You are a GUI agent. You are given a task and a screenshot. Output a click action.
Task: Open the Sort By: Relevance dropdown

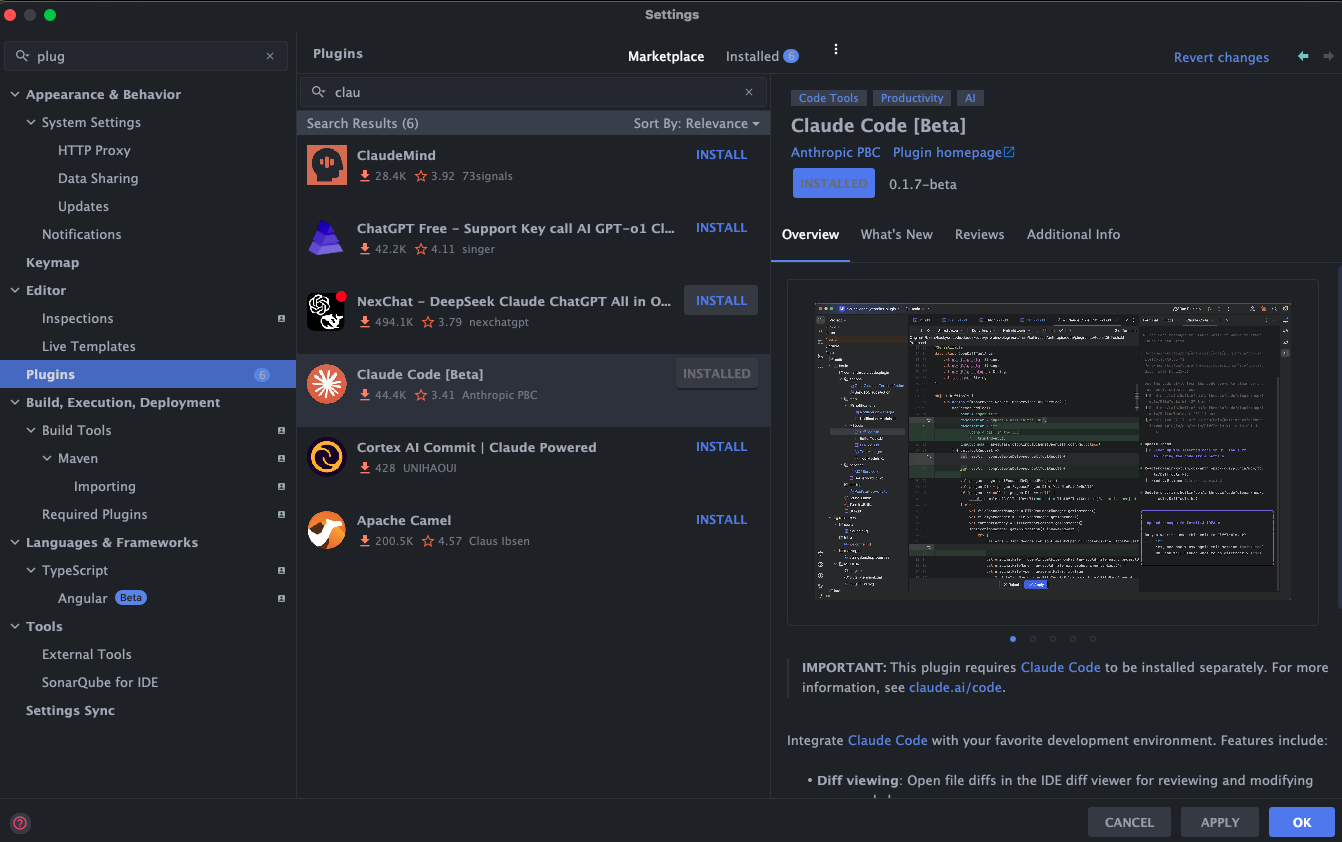click(696, 123)
